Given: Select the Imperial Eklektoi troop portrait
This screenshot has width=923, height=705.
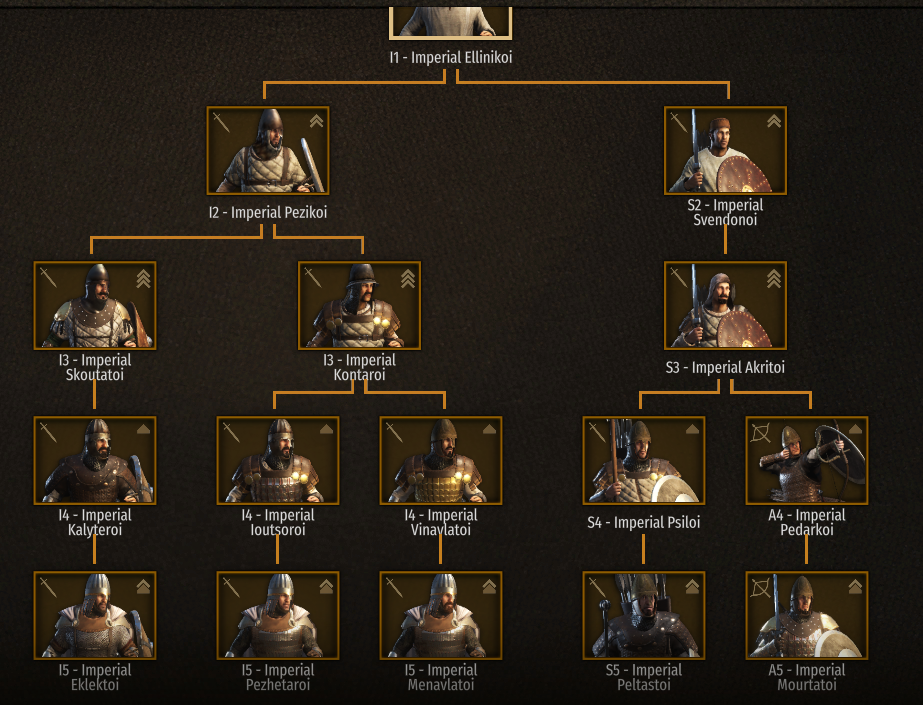Looking at the screenshot, I should [x=95, y=615].
